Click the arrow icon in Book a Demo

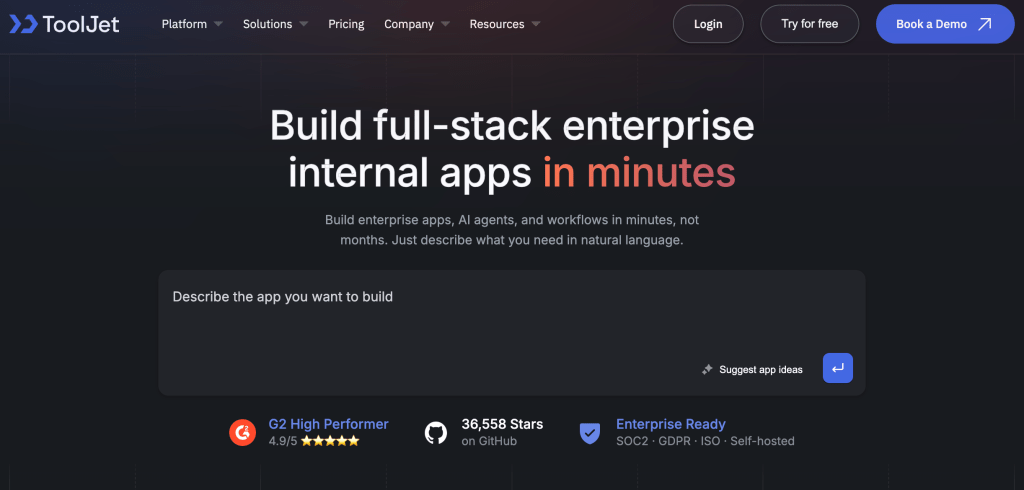coord(984,24)
